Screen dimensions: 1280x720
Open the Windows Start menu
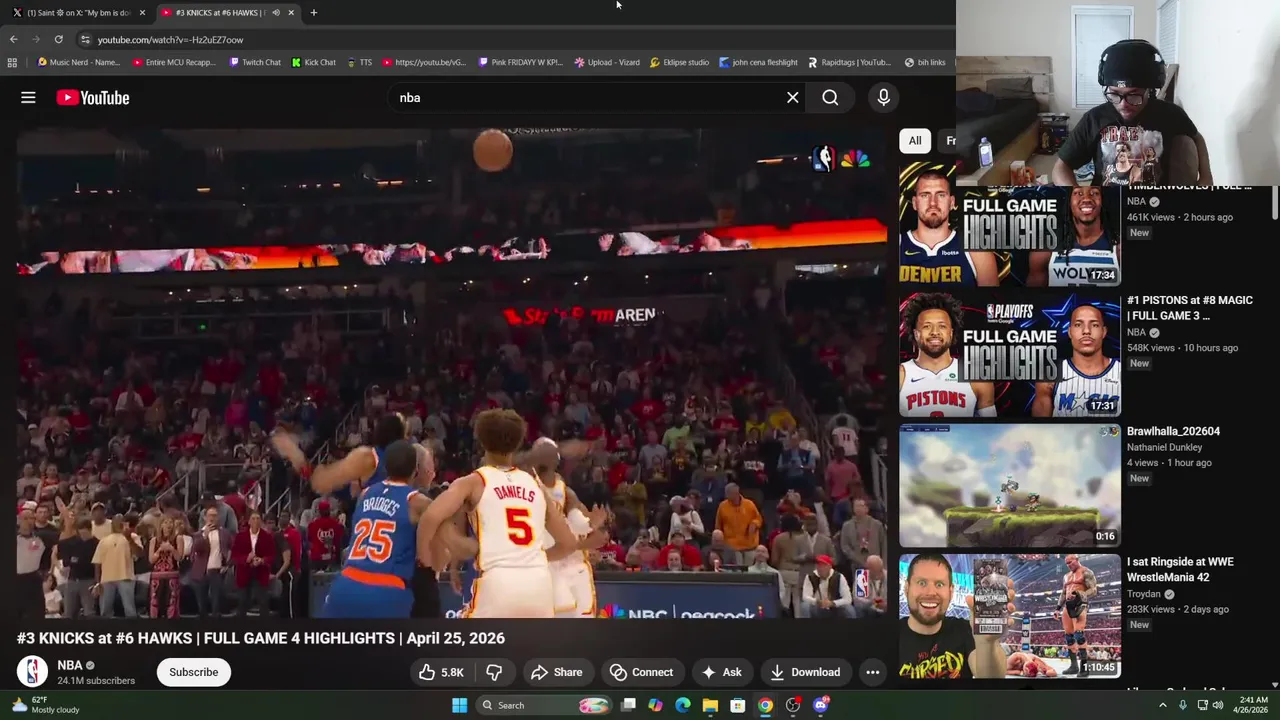click(459, 705)
